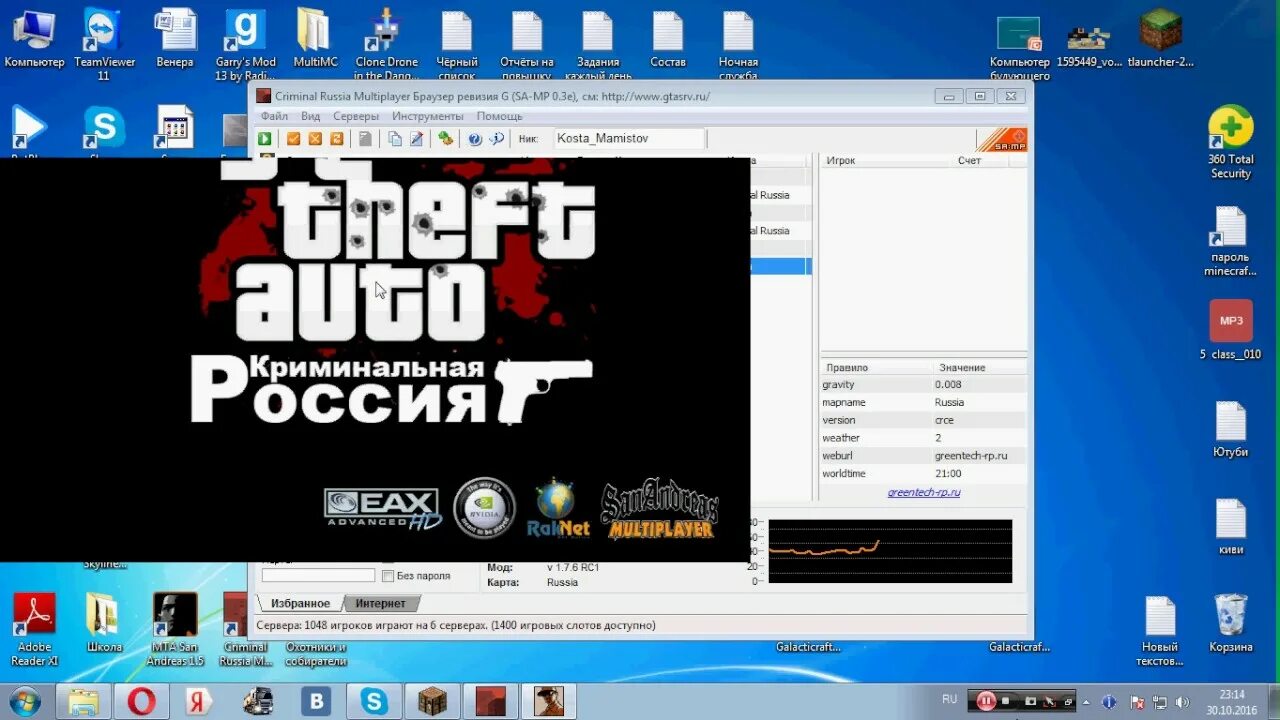Click the Значение column header
Screen dimensions: 1280x720
click(962, 367)
